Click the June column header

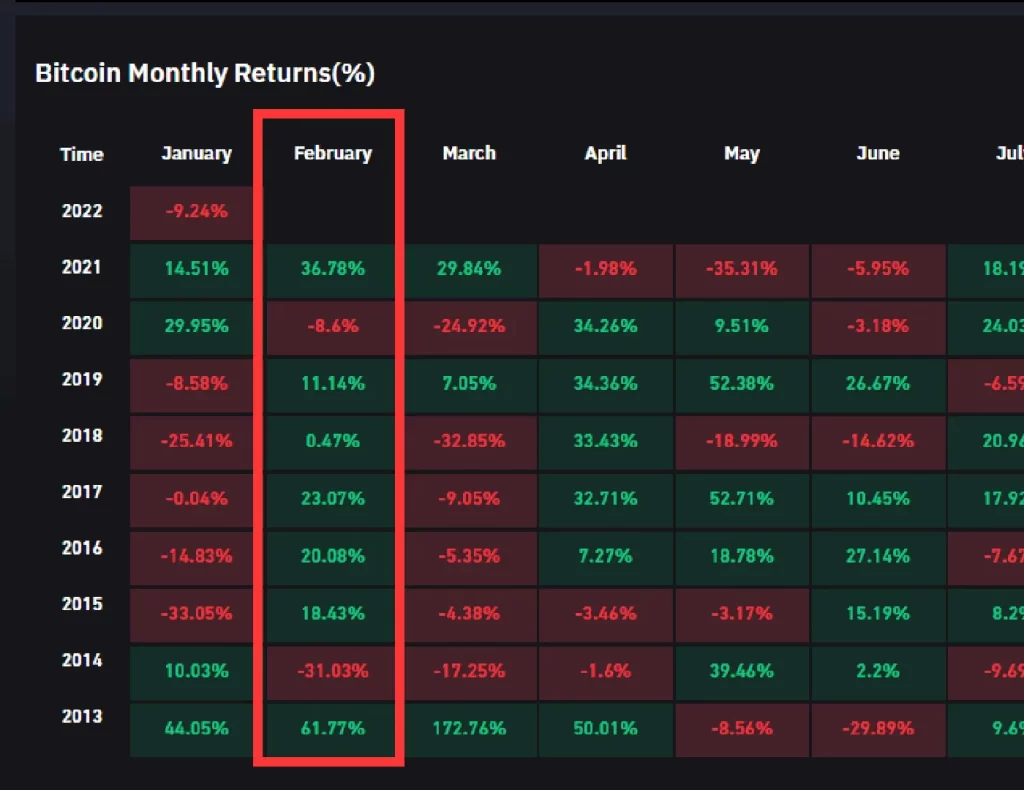tap(878, 153)
